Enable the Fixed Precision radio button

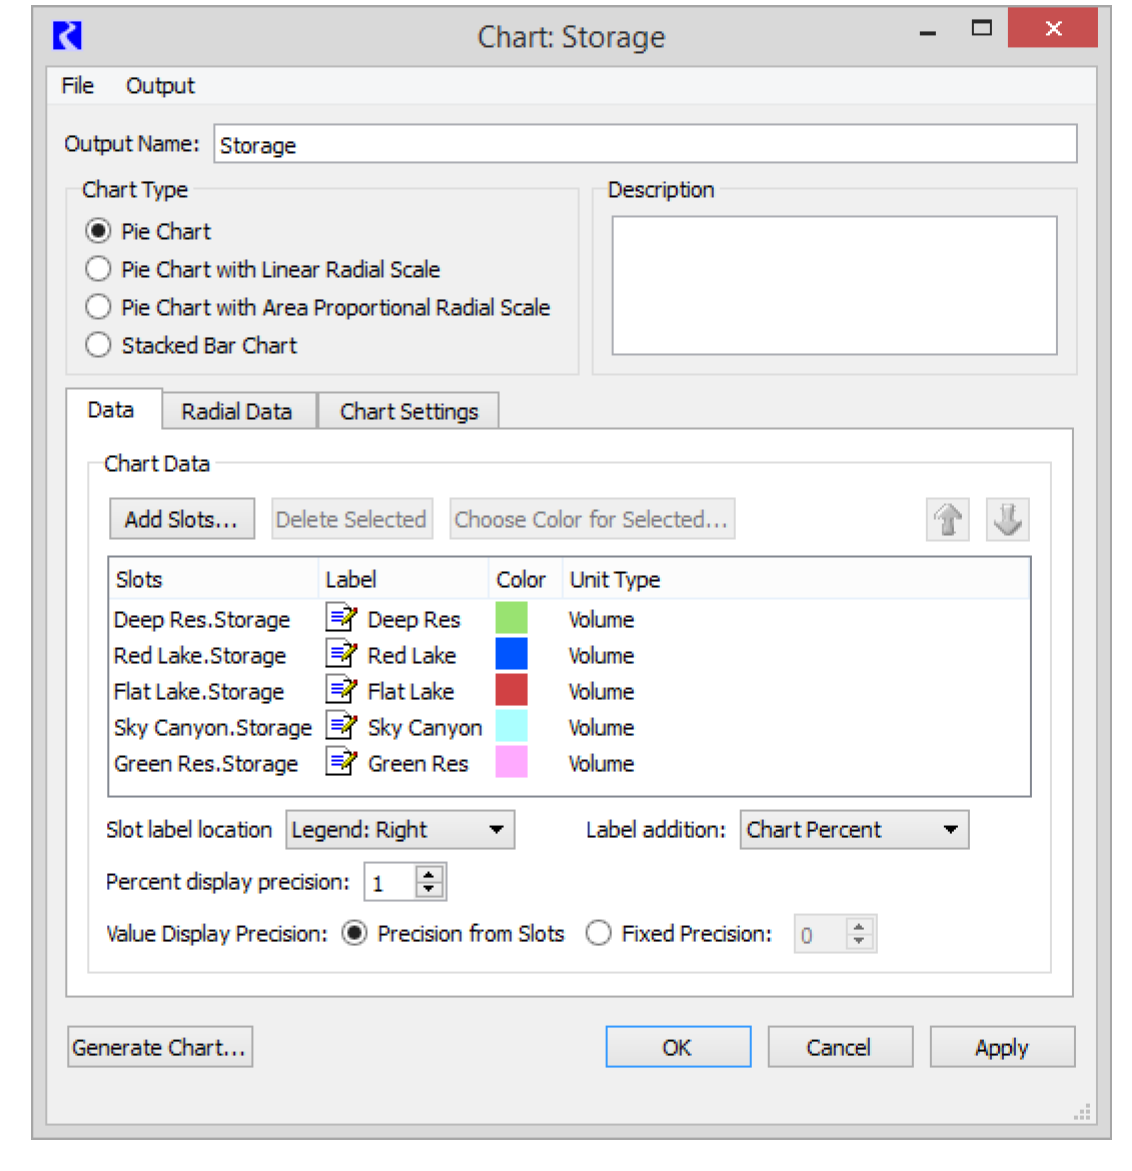(599, 934)
